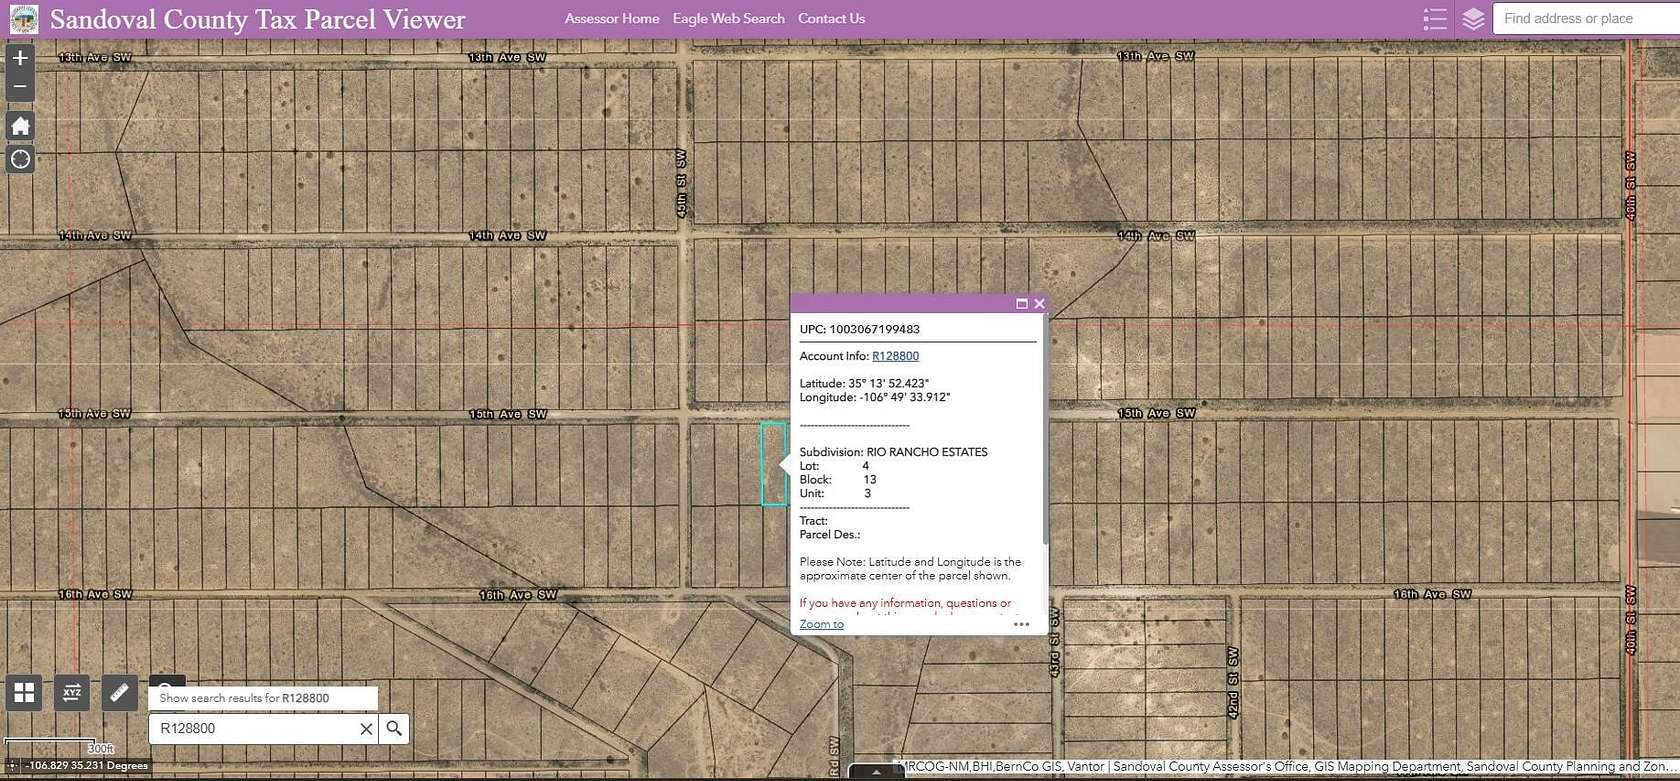Click the Latitude 35° 13' 52.423" text
This screenshot has width=1680, height=781.
point(864,383)
